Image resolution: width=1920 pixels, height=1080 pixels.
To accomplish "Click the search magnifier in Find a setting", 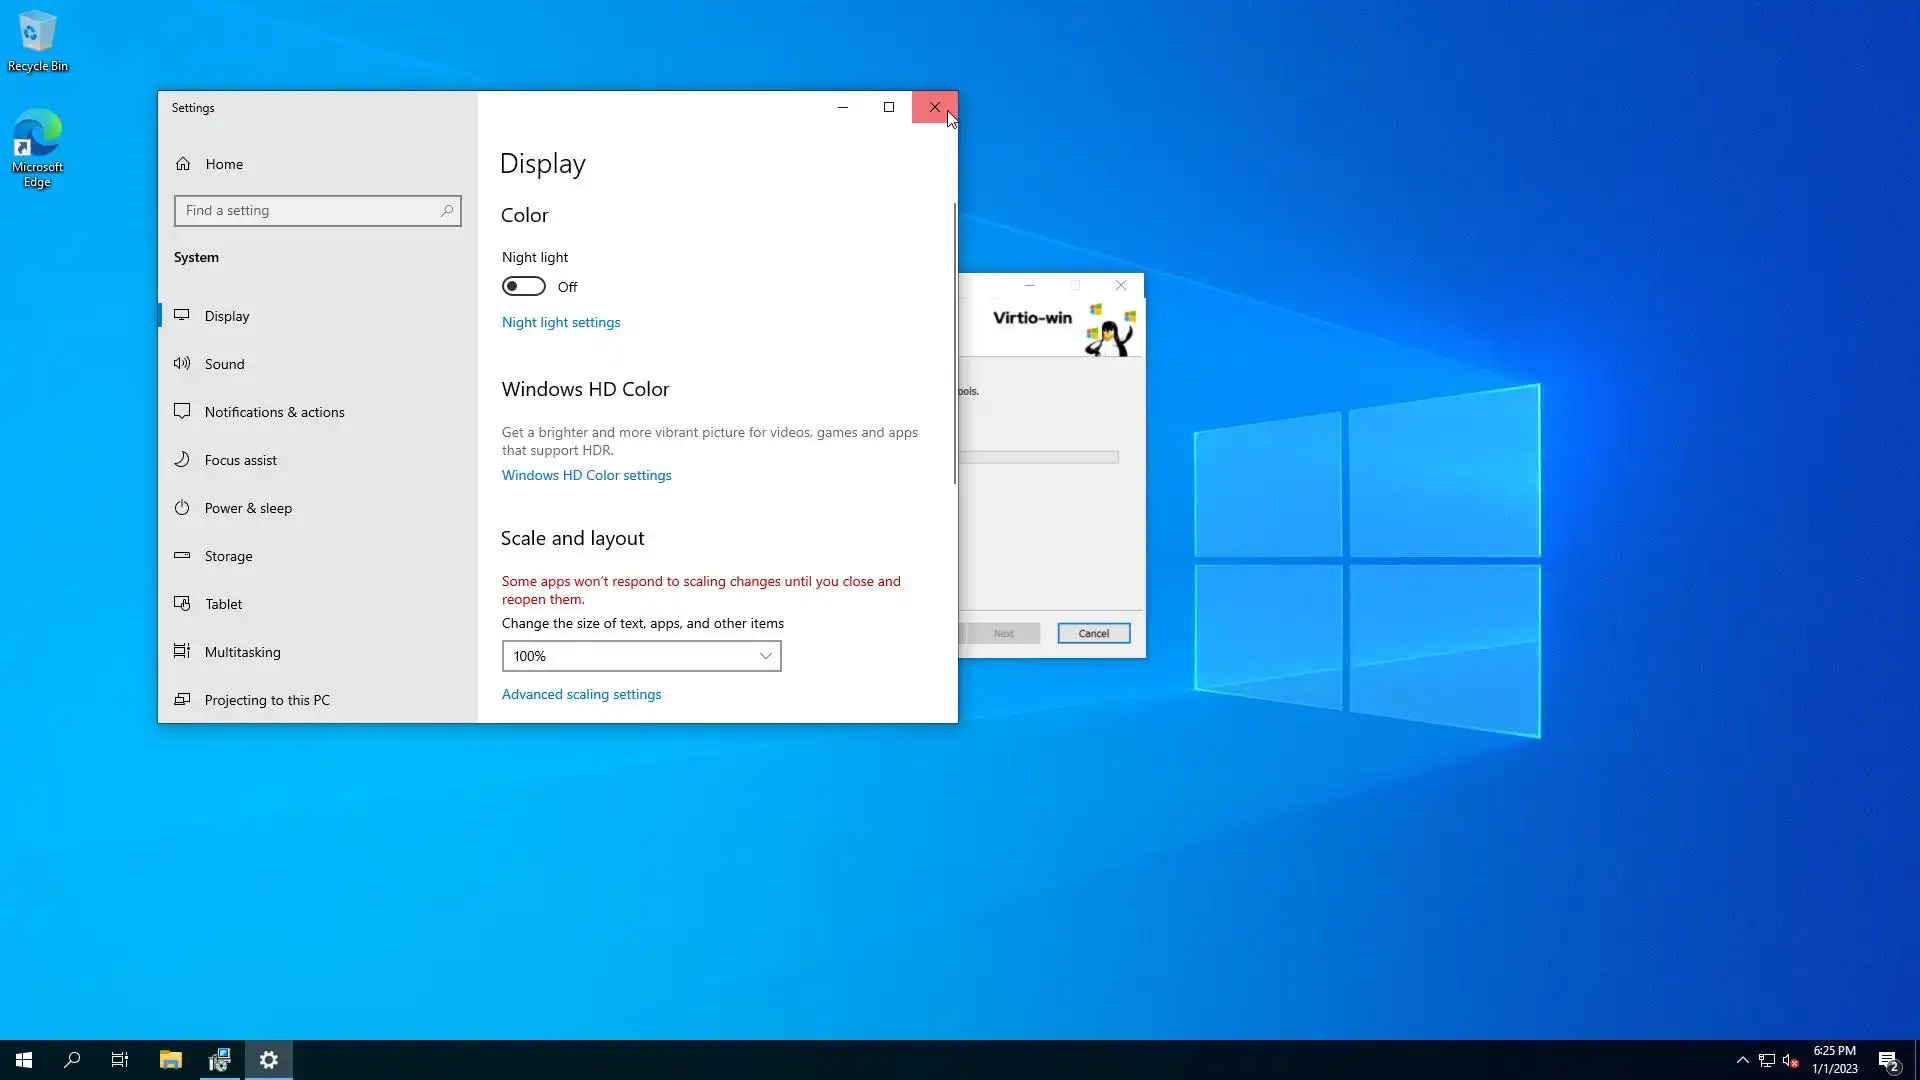I will 447,210.
